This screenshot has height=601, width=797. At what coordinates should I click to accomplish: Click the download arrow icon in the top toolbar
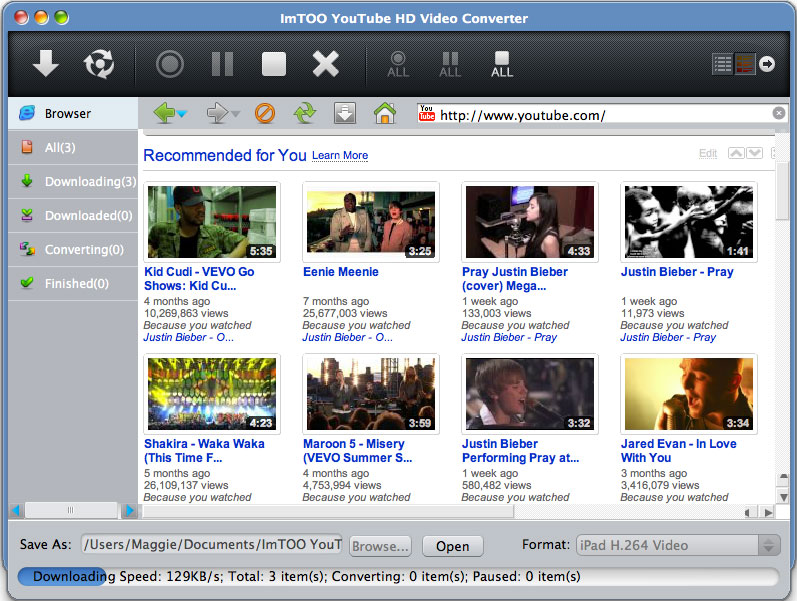pos(45,65)
